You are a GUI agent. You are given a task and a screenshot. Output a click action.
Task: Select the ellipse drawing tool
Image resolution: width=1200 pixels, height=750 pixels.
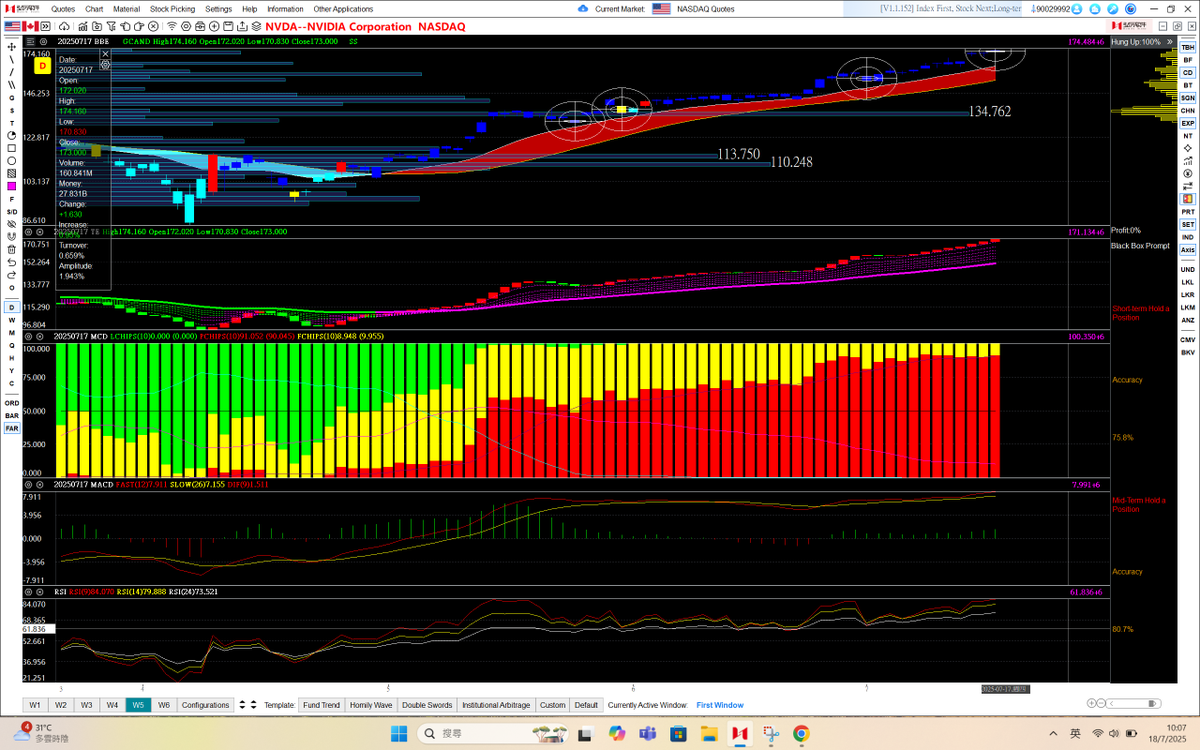[x=12, y=160]
